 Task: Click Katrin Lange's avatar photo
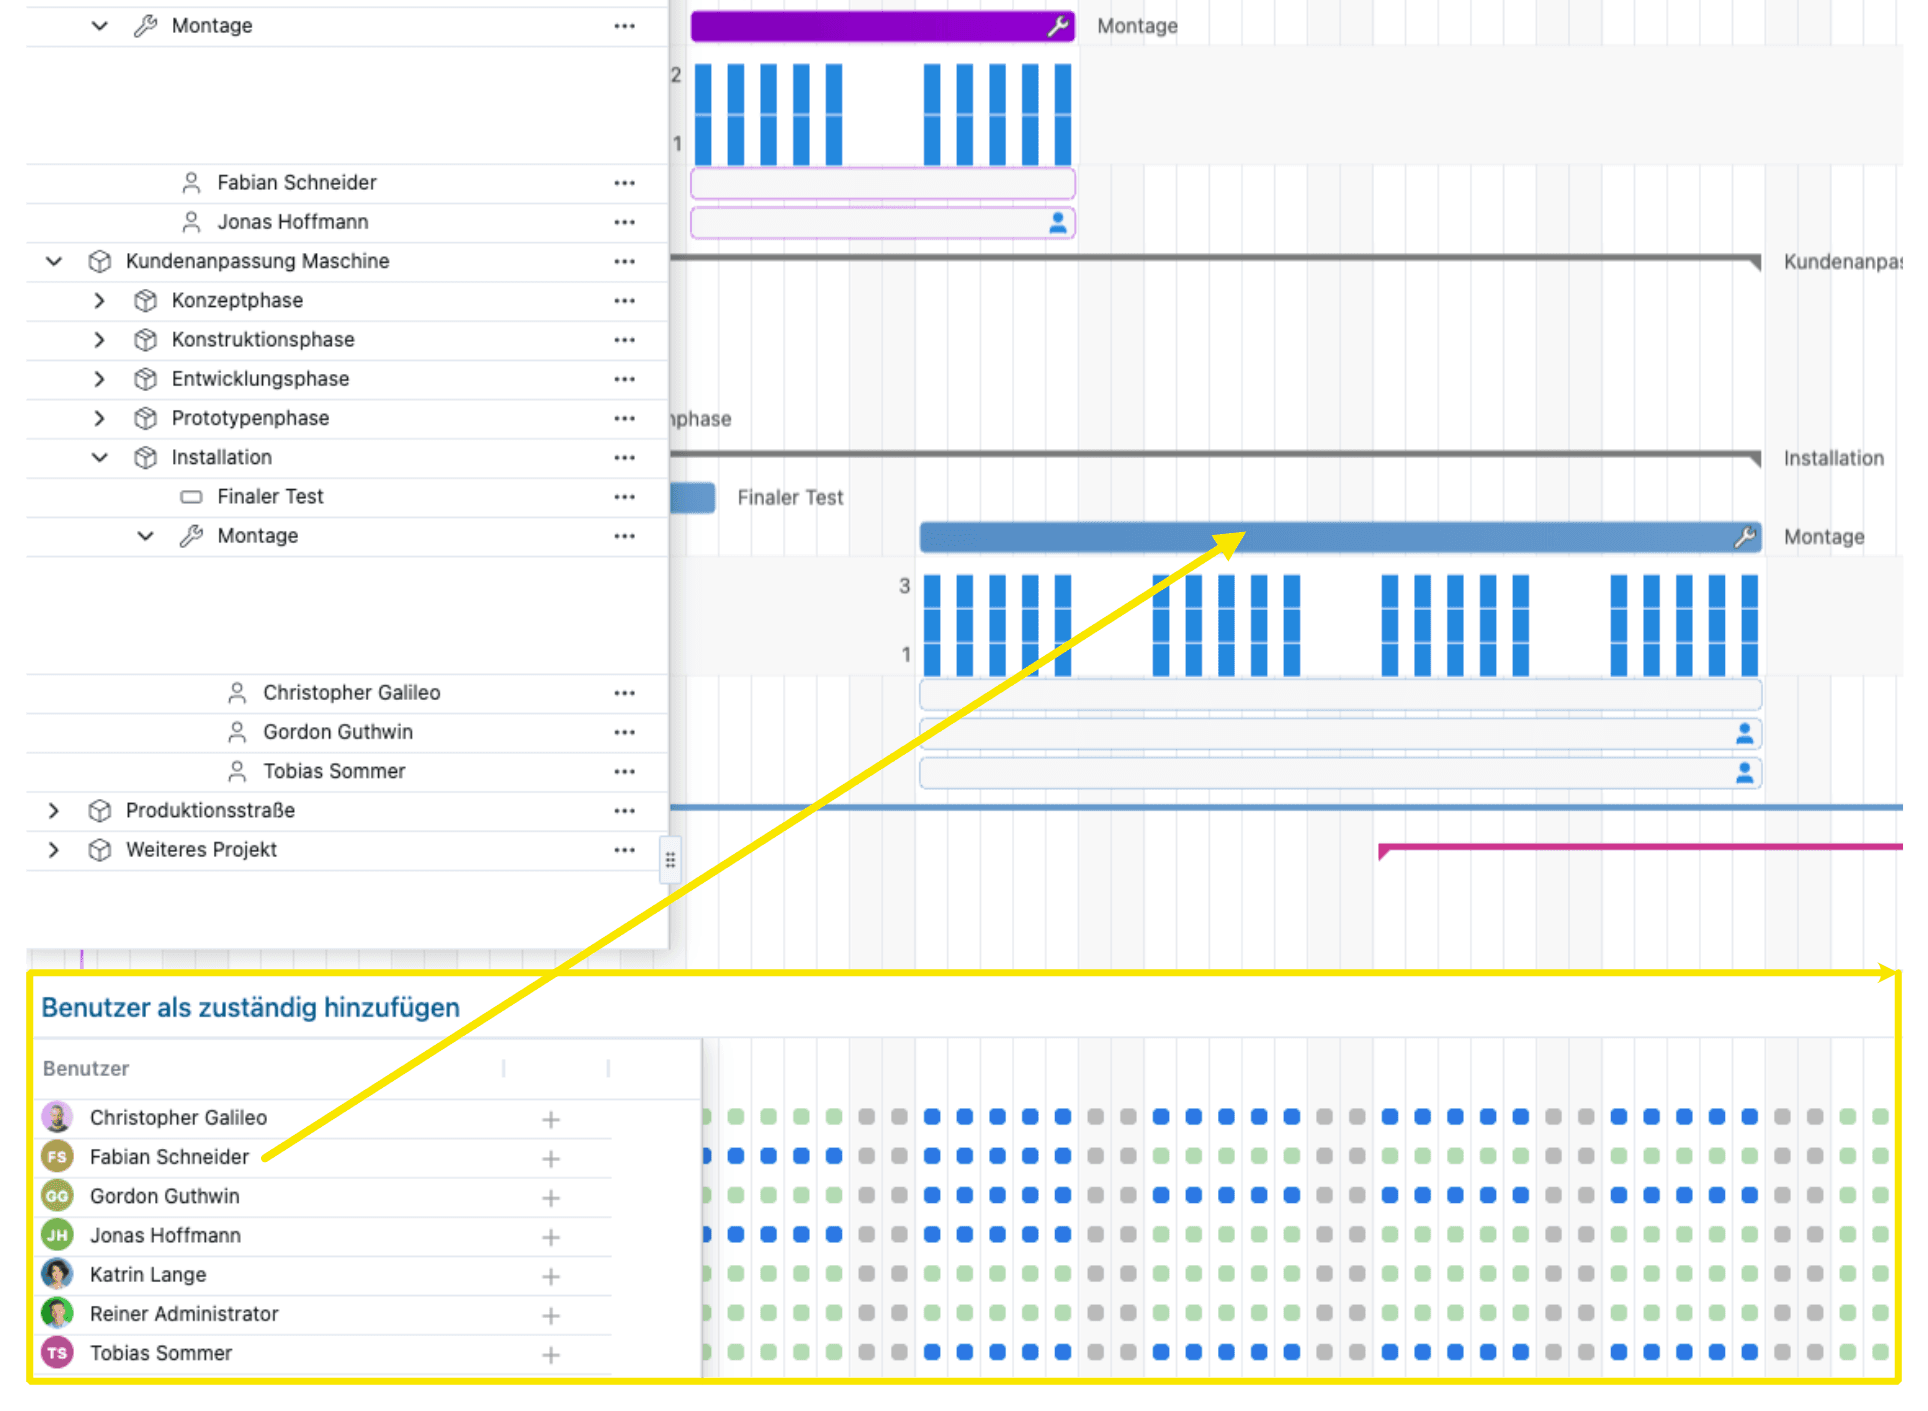tap(57, 1274)
